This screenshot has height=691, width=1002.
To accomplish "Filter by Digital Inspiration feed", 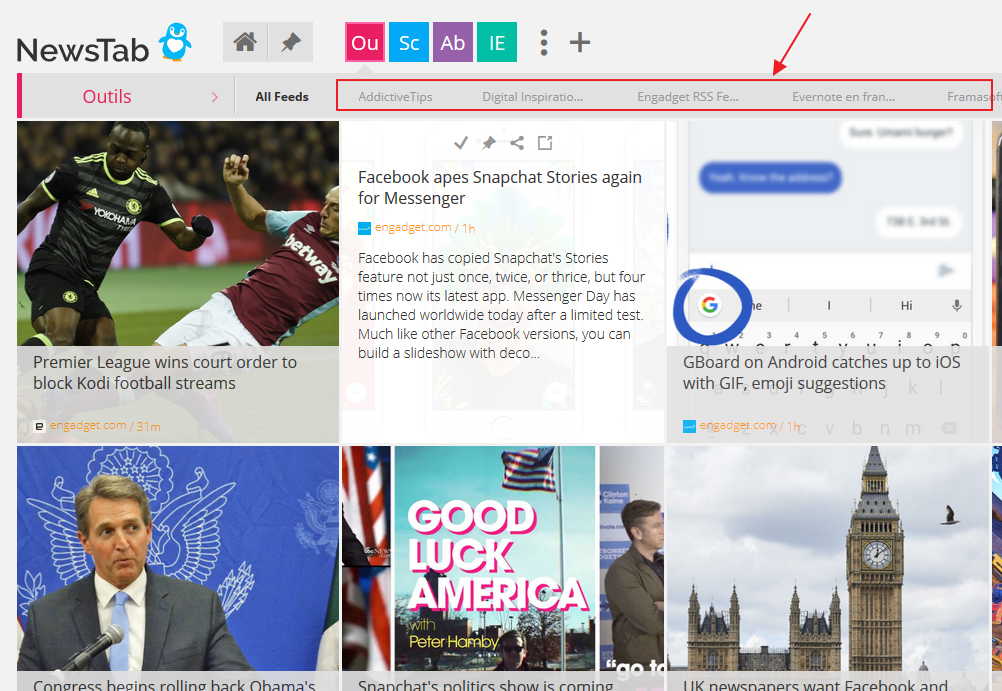I will click(532, 97).
